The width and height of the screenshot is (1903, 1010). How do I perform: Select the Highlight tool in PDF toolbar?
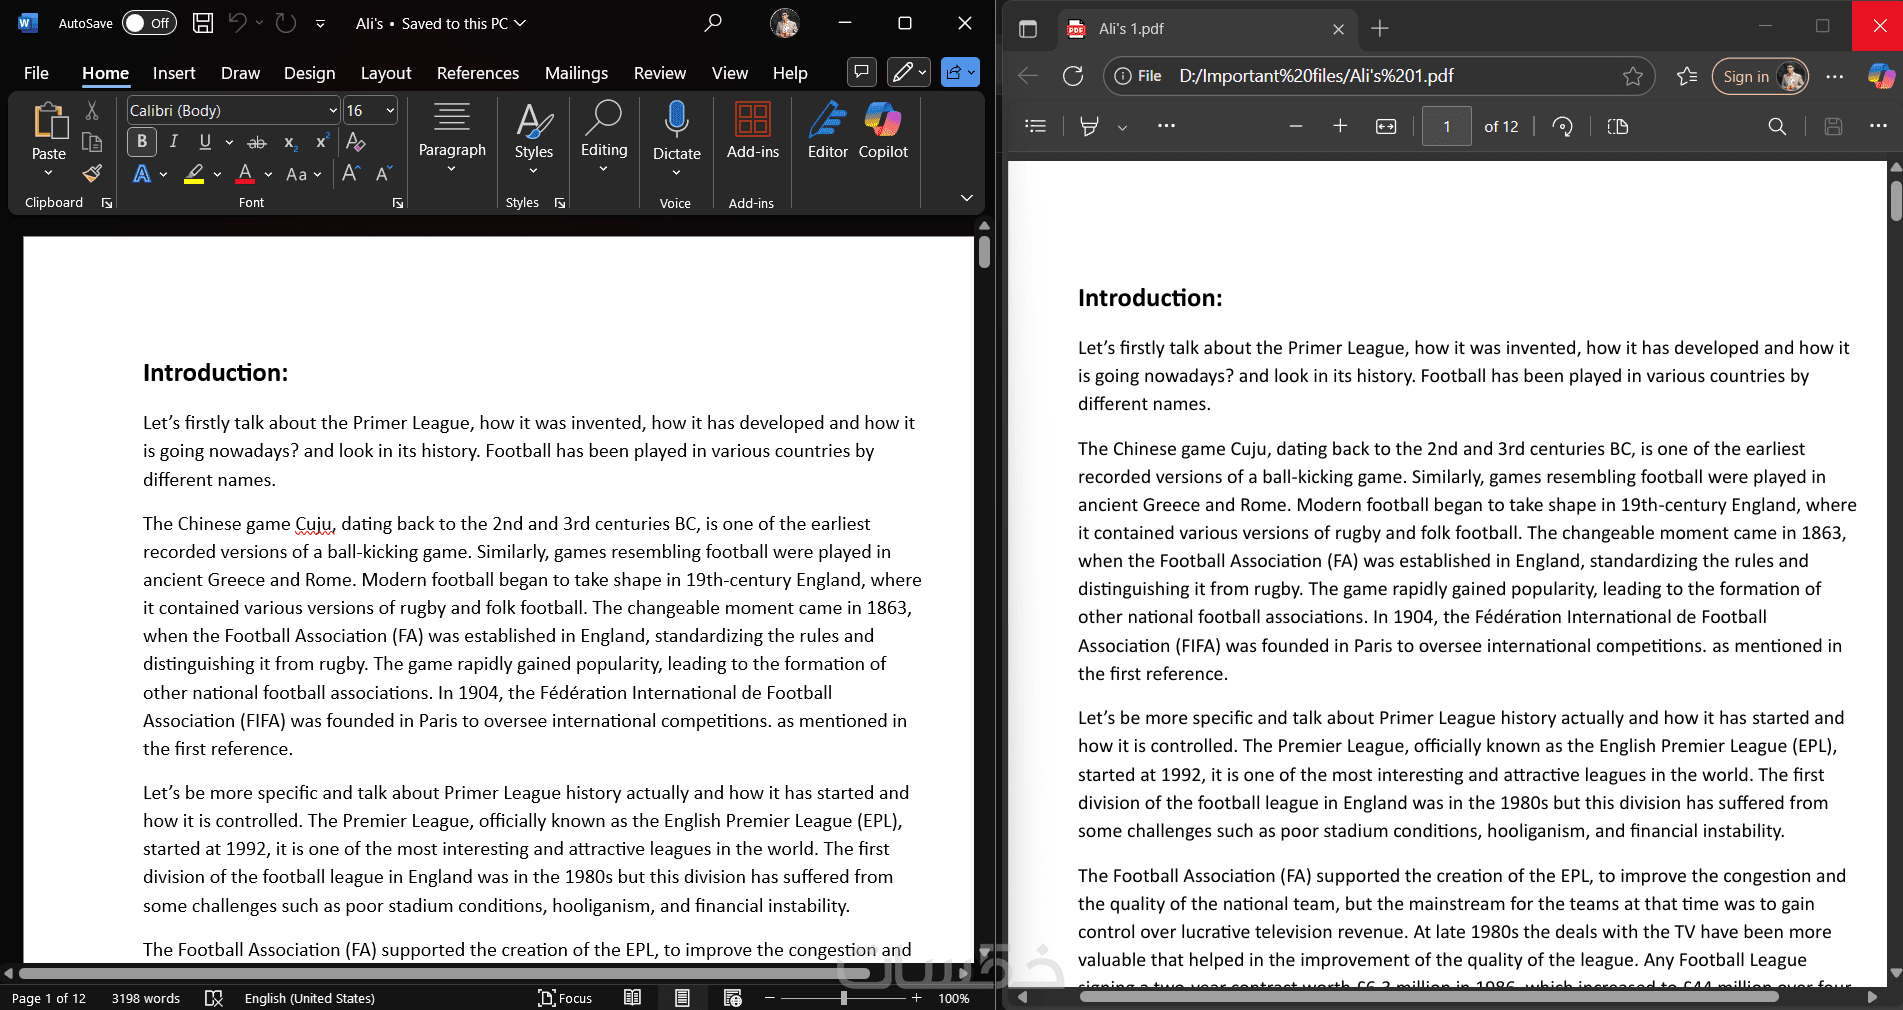pyautogui.click(x=1089, y=126)
